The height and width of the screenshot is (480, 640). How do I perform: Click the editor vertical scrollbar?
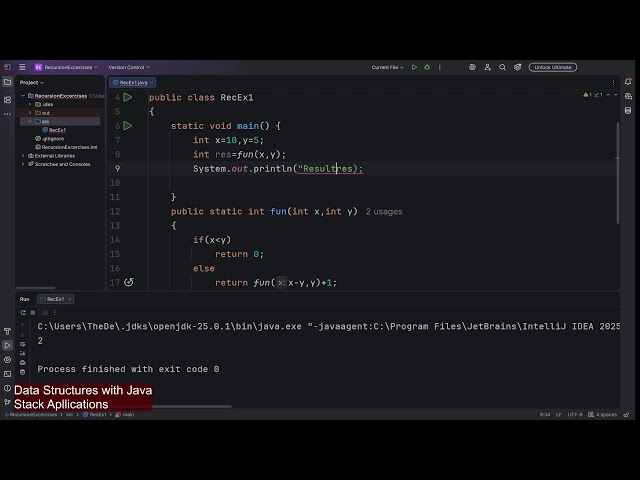click(x=618, y=173)
